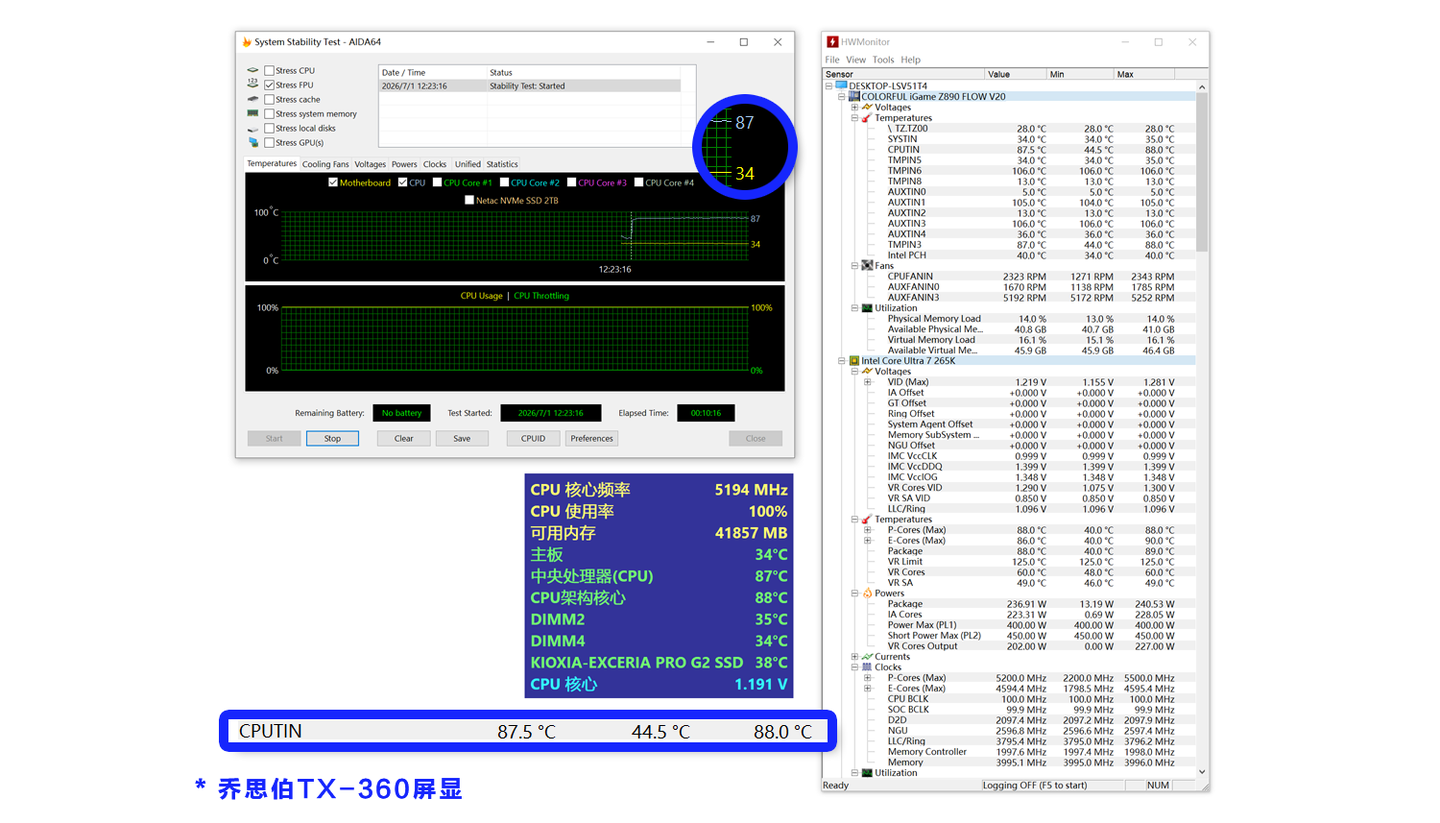
Task: Click the HWMonitor scrollbar down arrow
Action: 1202,773
